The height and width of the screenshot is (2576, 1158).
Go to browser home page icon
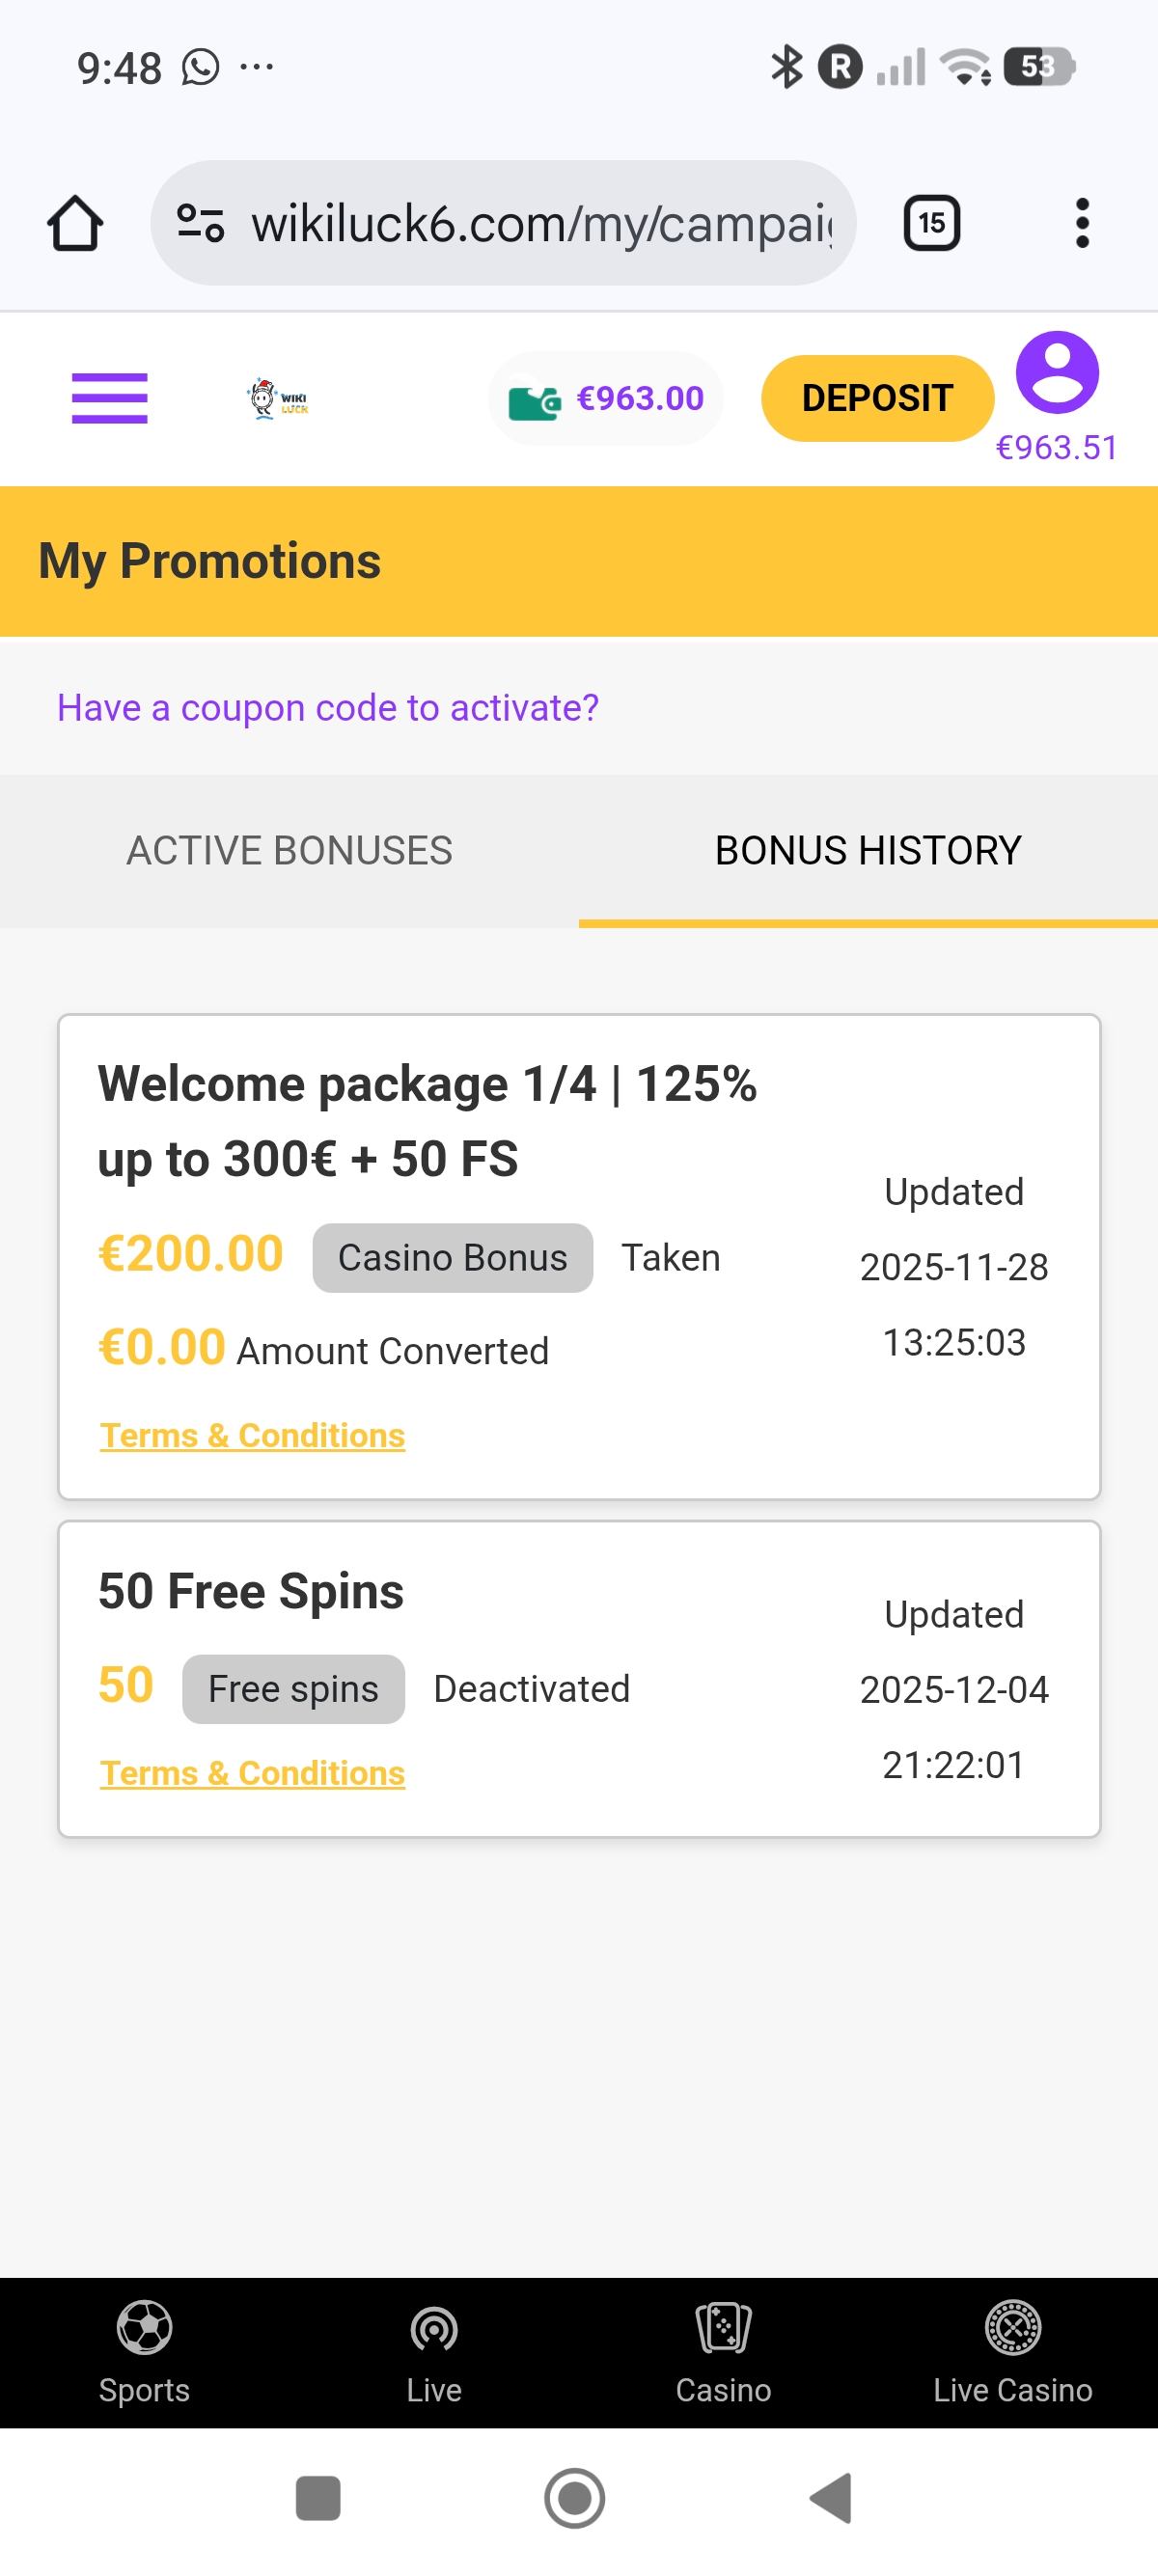pos(75,223)
